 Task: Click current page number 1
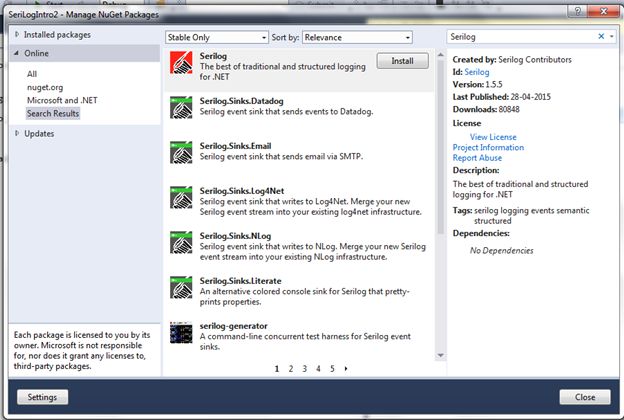pyautogui.click(x=277, y=369)
